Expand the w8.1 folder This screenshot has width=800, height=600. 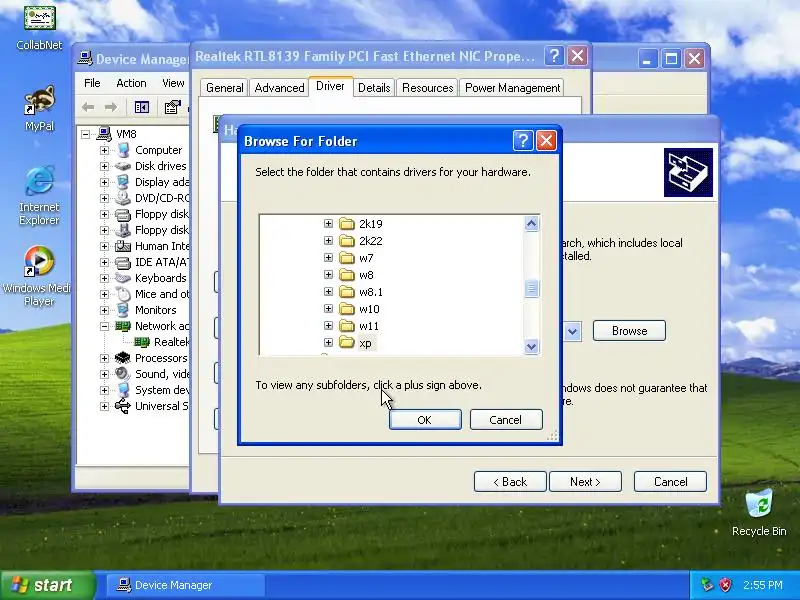pos(328,292)
